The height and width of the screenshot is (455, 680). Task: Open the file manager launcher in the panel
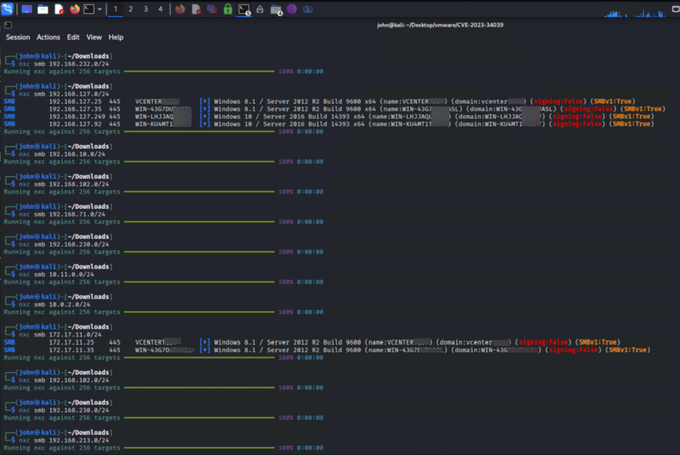42,9
